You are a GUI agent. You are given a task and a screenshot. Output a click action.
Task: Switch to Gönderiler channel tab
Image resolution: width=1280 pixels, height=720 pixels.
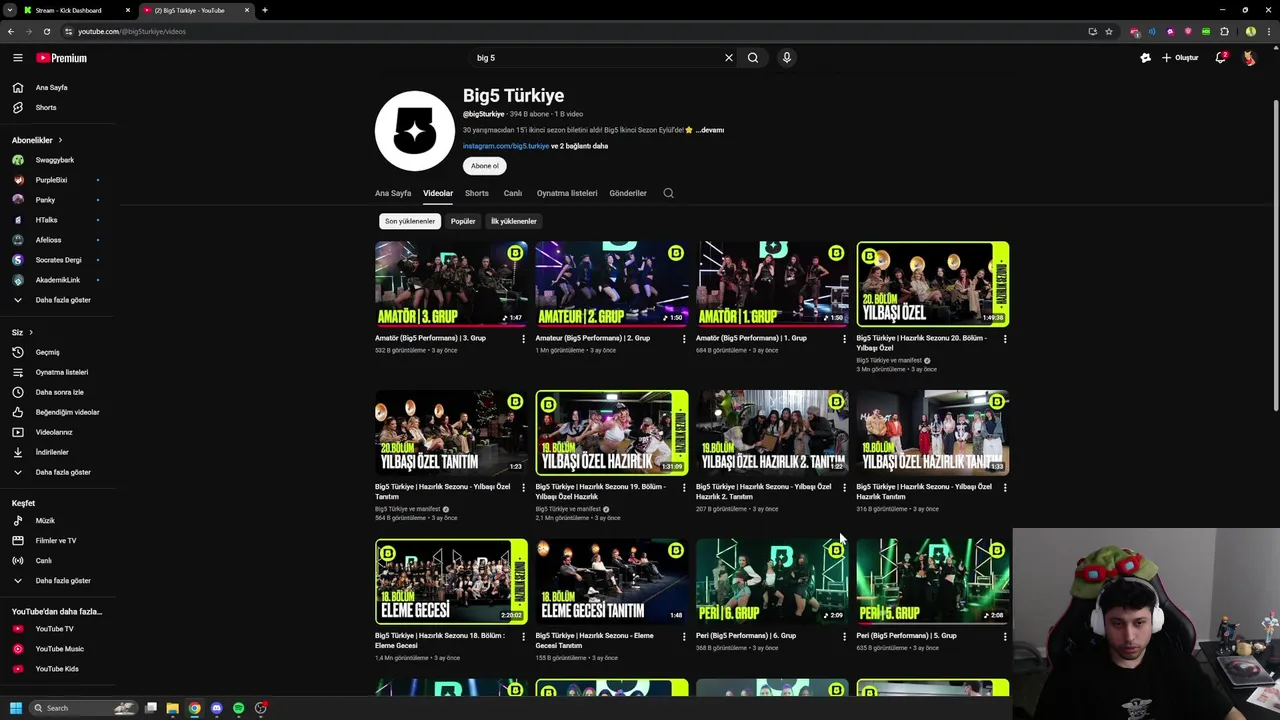pos(628,193)
